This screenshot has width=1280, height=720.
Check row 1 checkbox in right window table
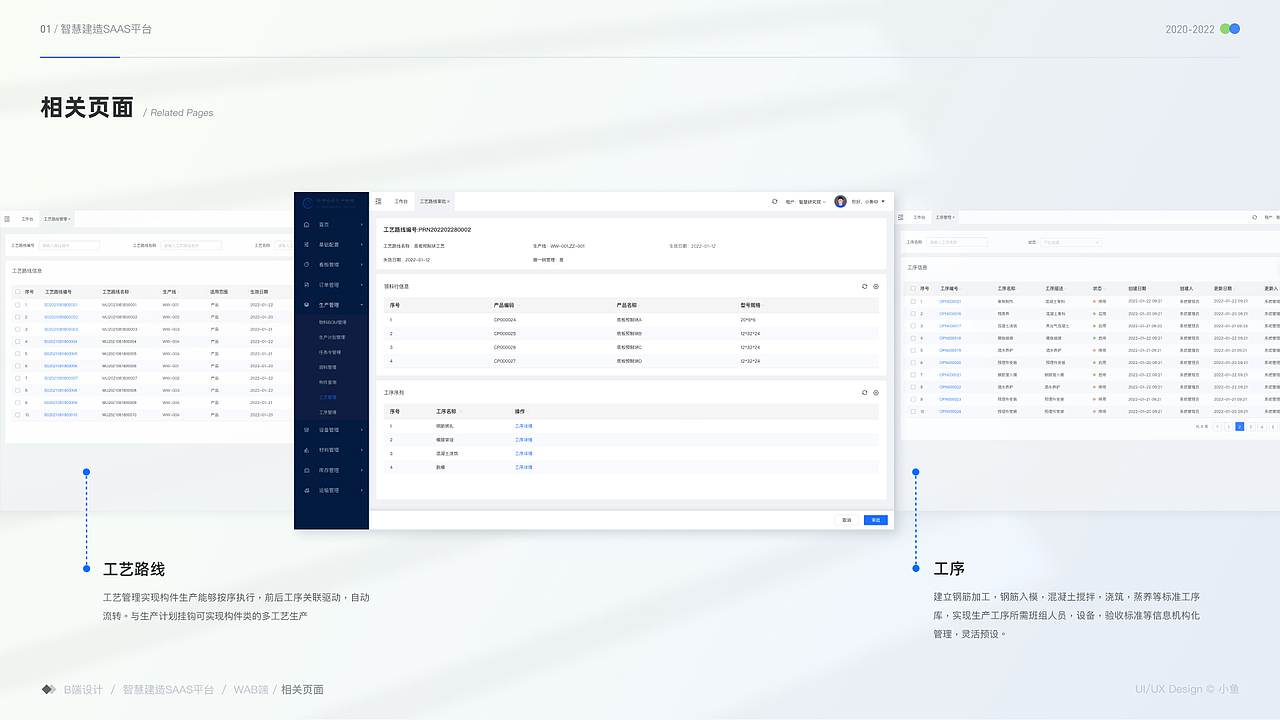pyautogui.click(x=913, y=301)
